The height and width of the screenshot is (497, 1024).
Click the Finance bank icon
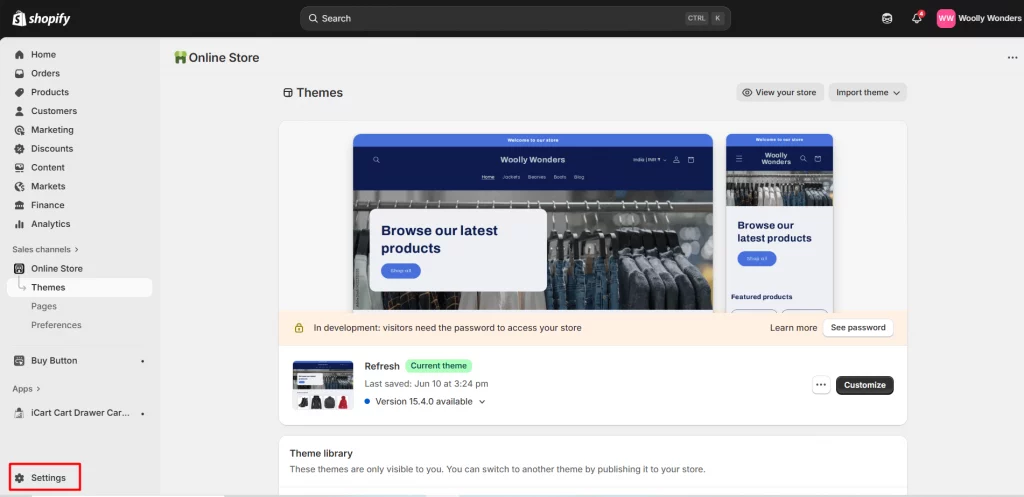[19, 205]
